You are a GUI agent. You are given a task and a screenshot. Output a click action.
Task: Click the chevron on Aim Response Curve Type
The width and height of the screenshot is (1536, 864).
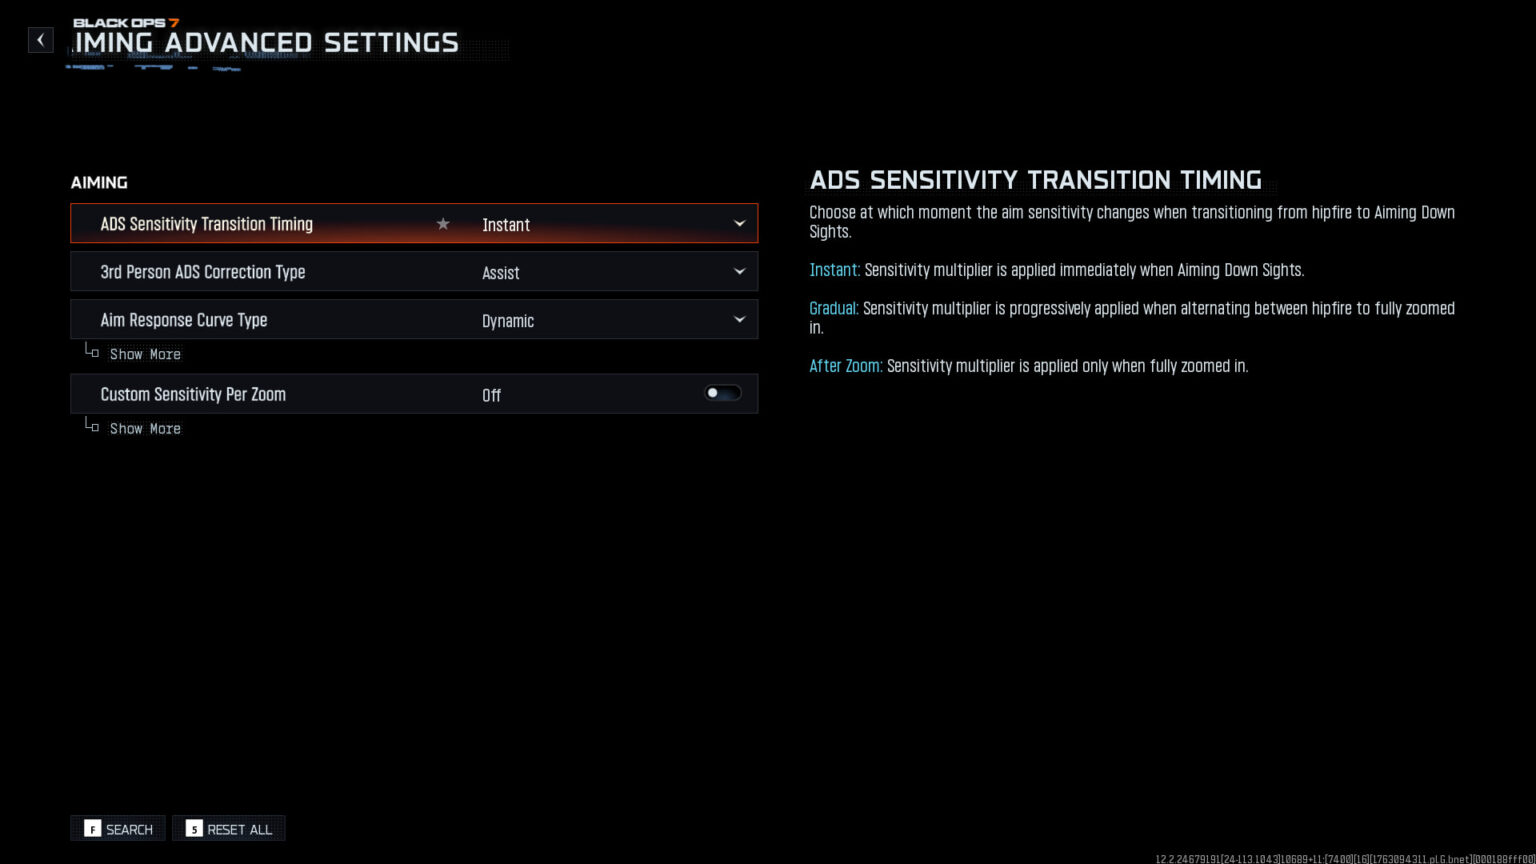[x=740, y=319]
